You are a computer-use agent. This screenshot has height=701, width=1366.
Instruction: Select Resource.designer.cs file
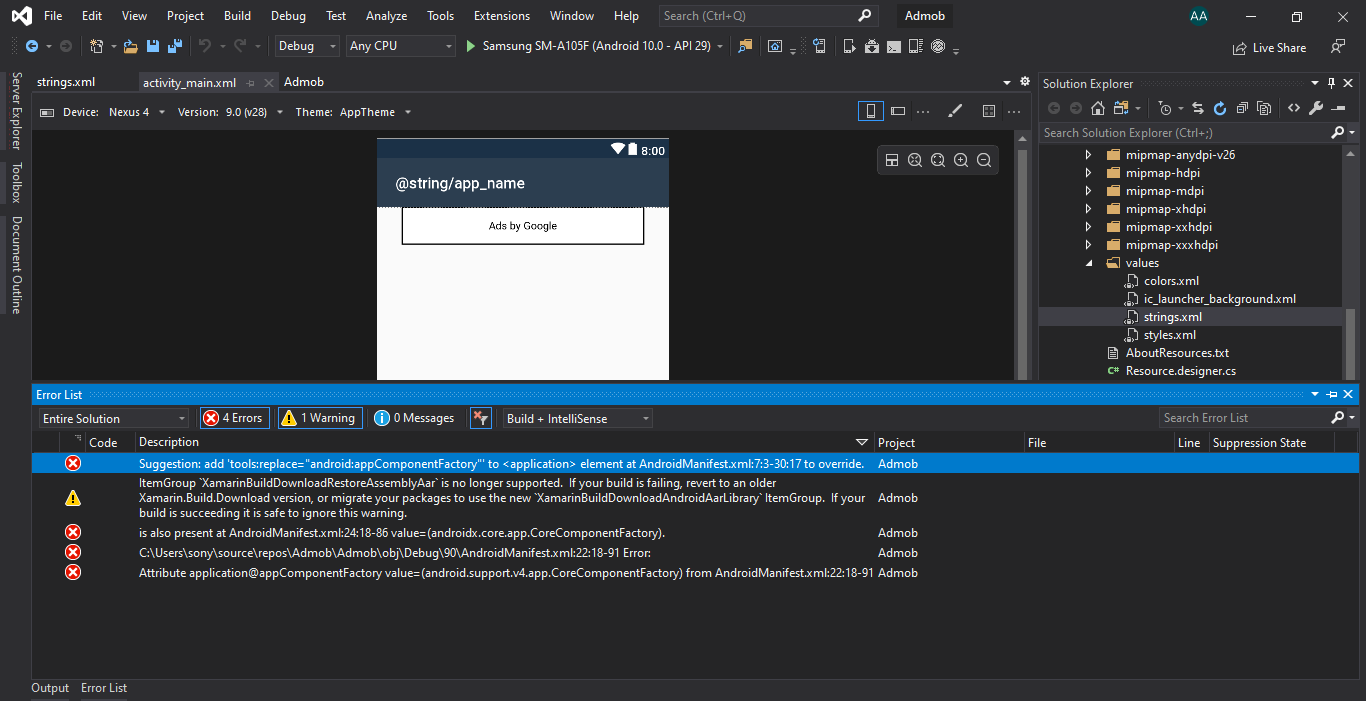[x=1180, y=371]
